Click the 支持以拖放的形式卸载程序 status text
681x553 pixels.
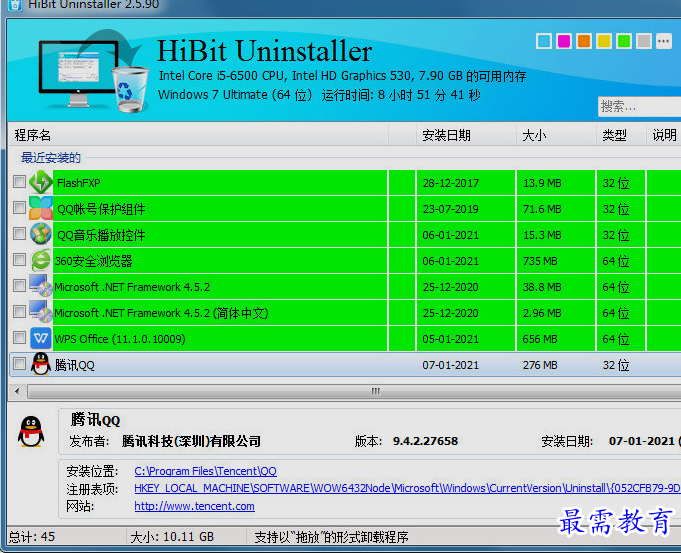click(x=331, y=537)
